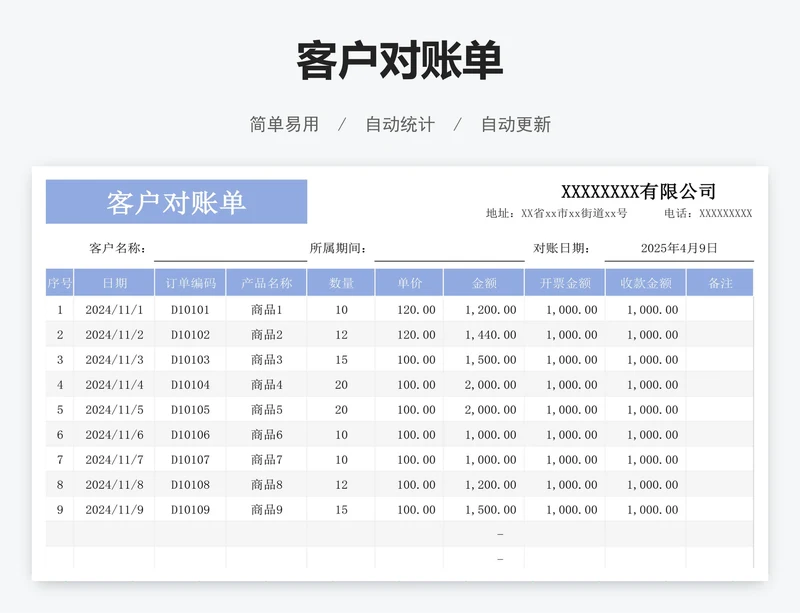Click the 开票金额 column header
The height and width of the screenshot is (613, 800).
pos(565,283)
